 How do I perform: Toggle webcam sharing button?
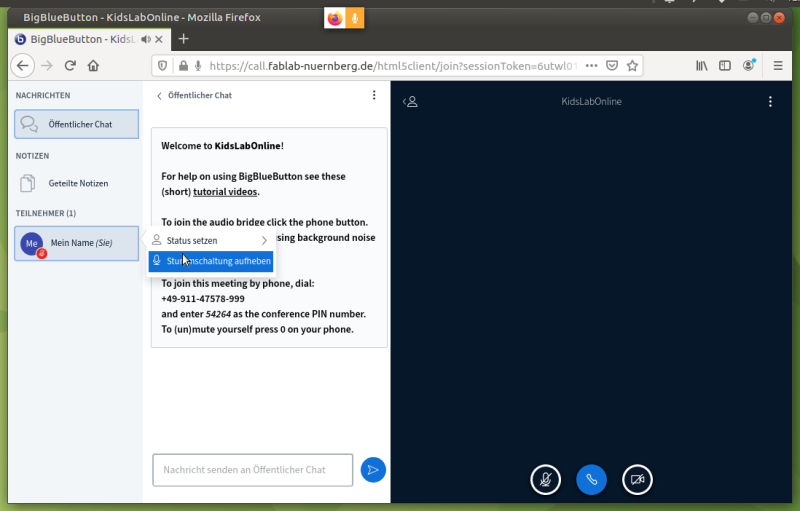tap(637, 479)
